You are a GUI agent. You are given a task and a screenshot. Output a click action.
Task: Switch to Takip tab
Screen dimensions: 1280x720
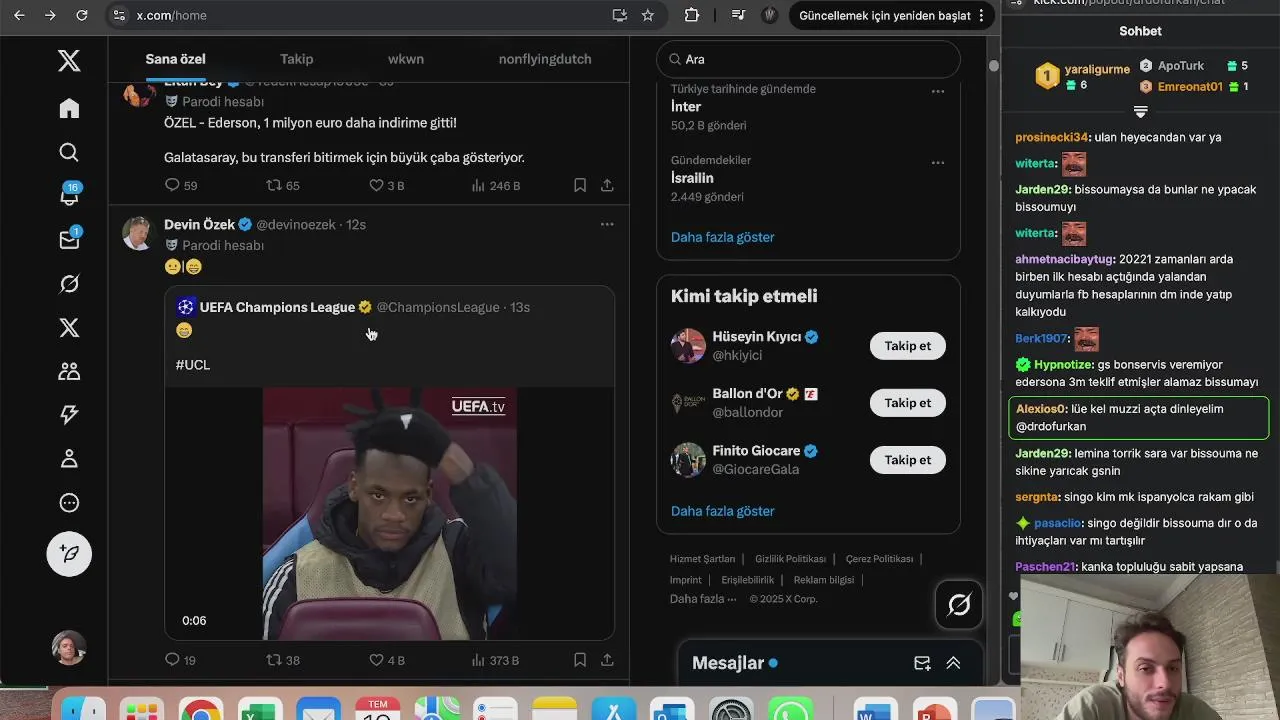click(x=297, y=59)
